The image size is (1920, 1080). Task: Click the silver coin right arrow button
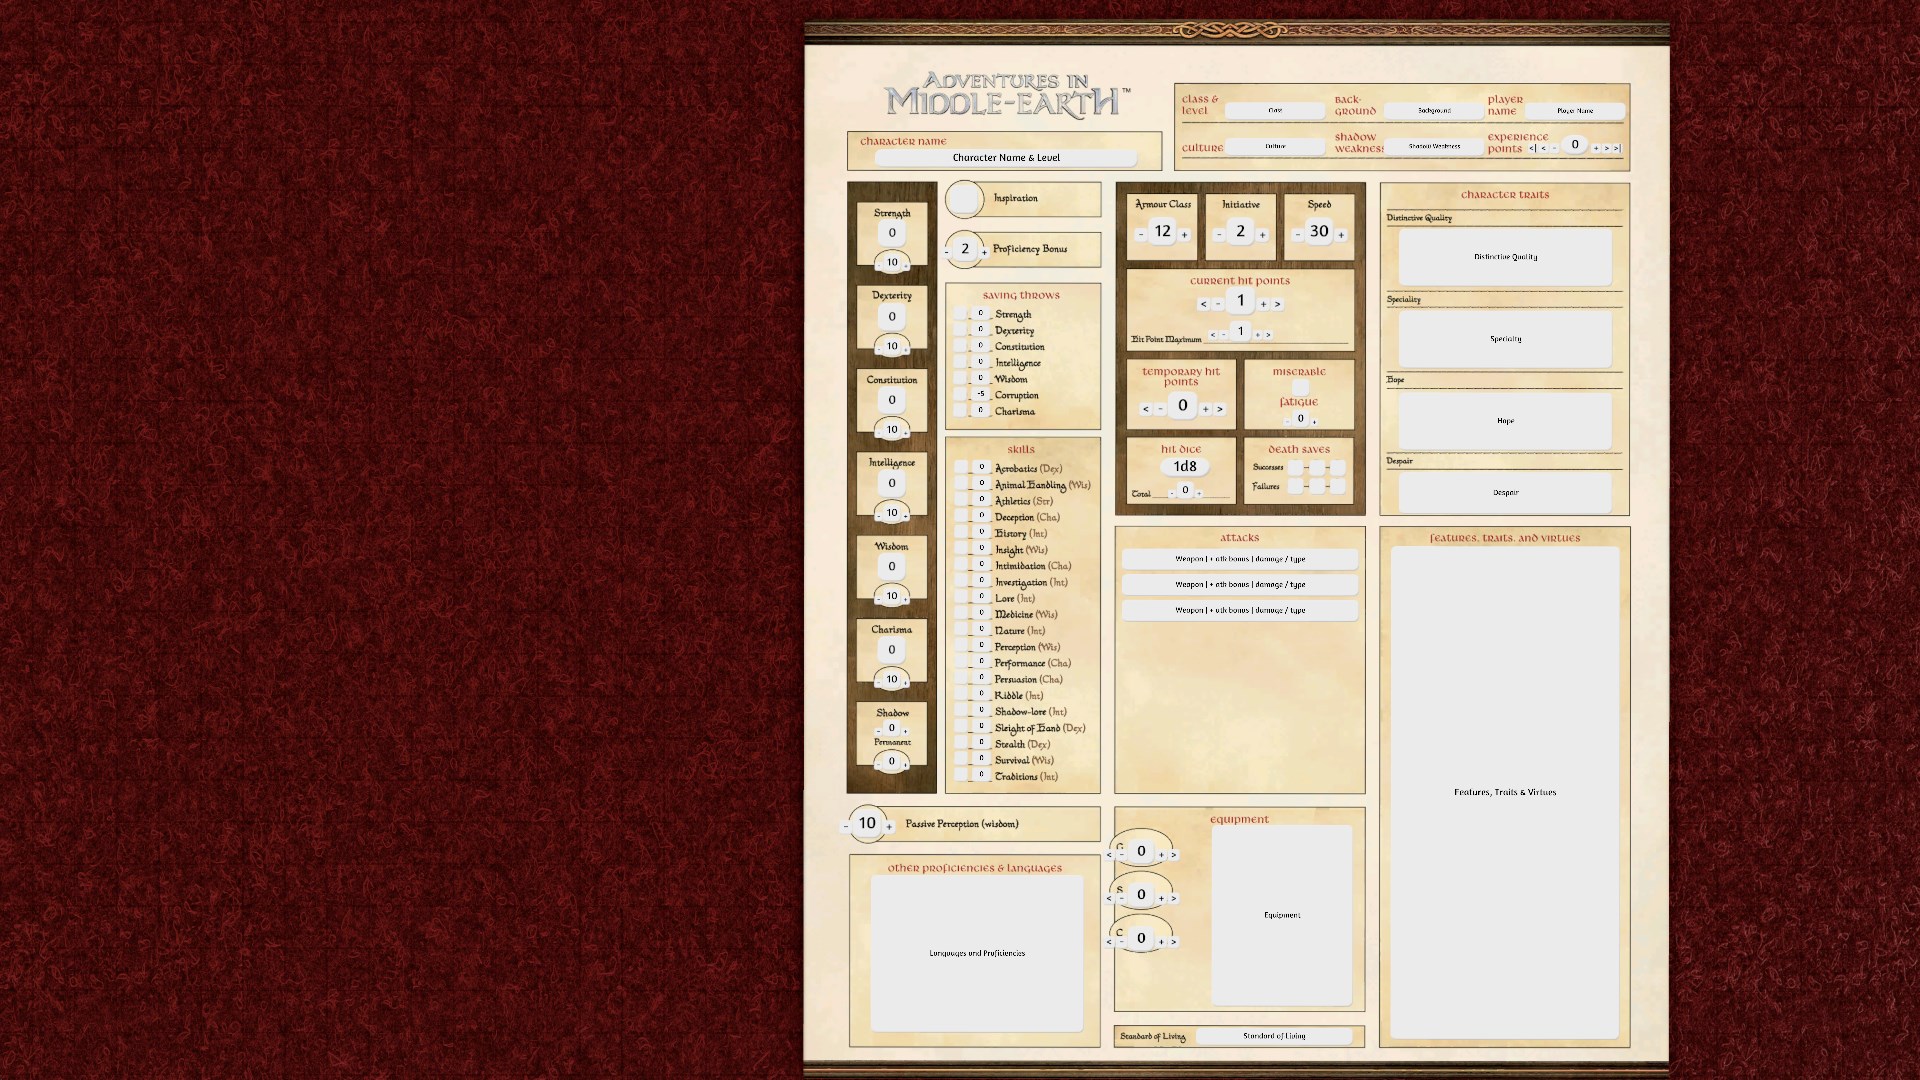[x=1174, y=898]
